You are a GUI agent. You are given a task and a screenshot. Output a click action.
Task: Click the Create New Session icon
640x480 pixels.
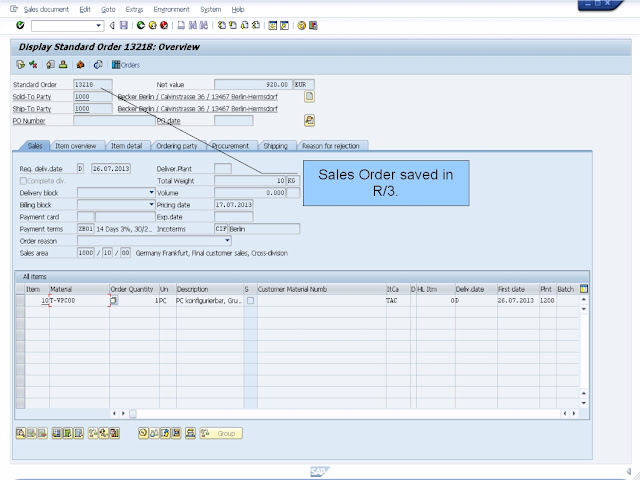tap(273, 25)
